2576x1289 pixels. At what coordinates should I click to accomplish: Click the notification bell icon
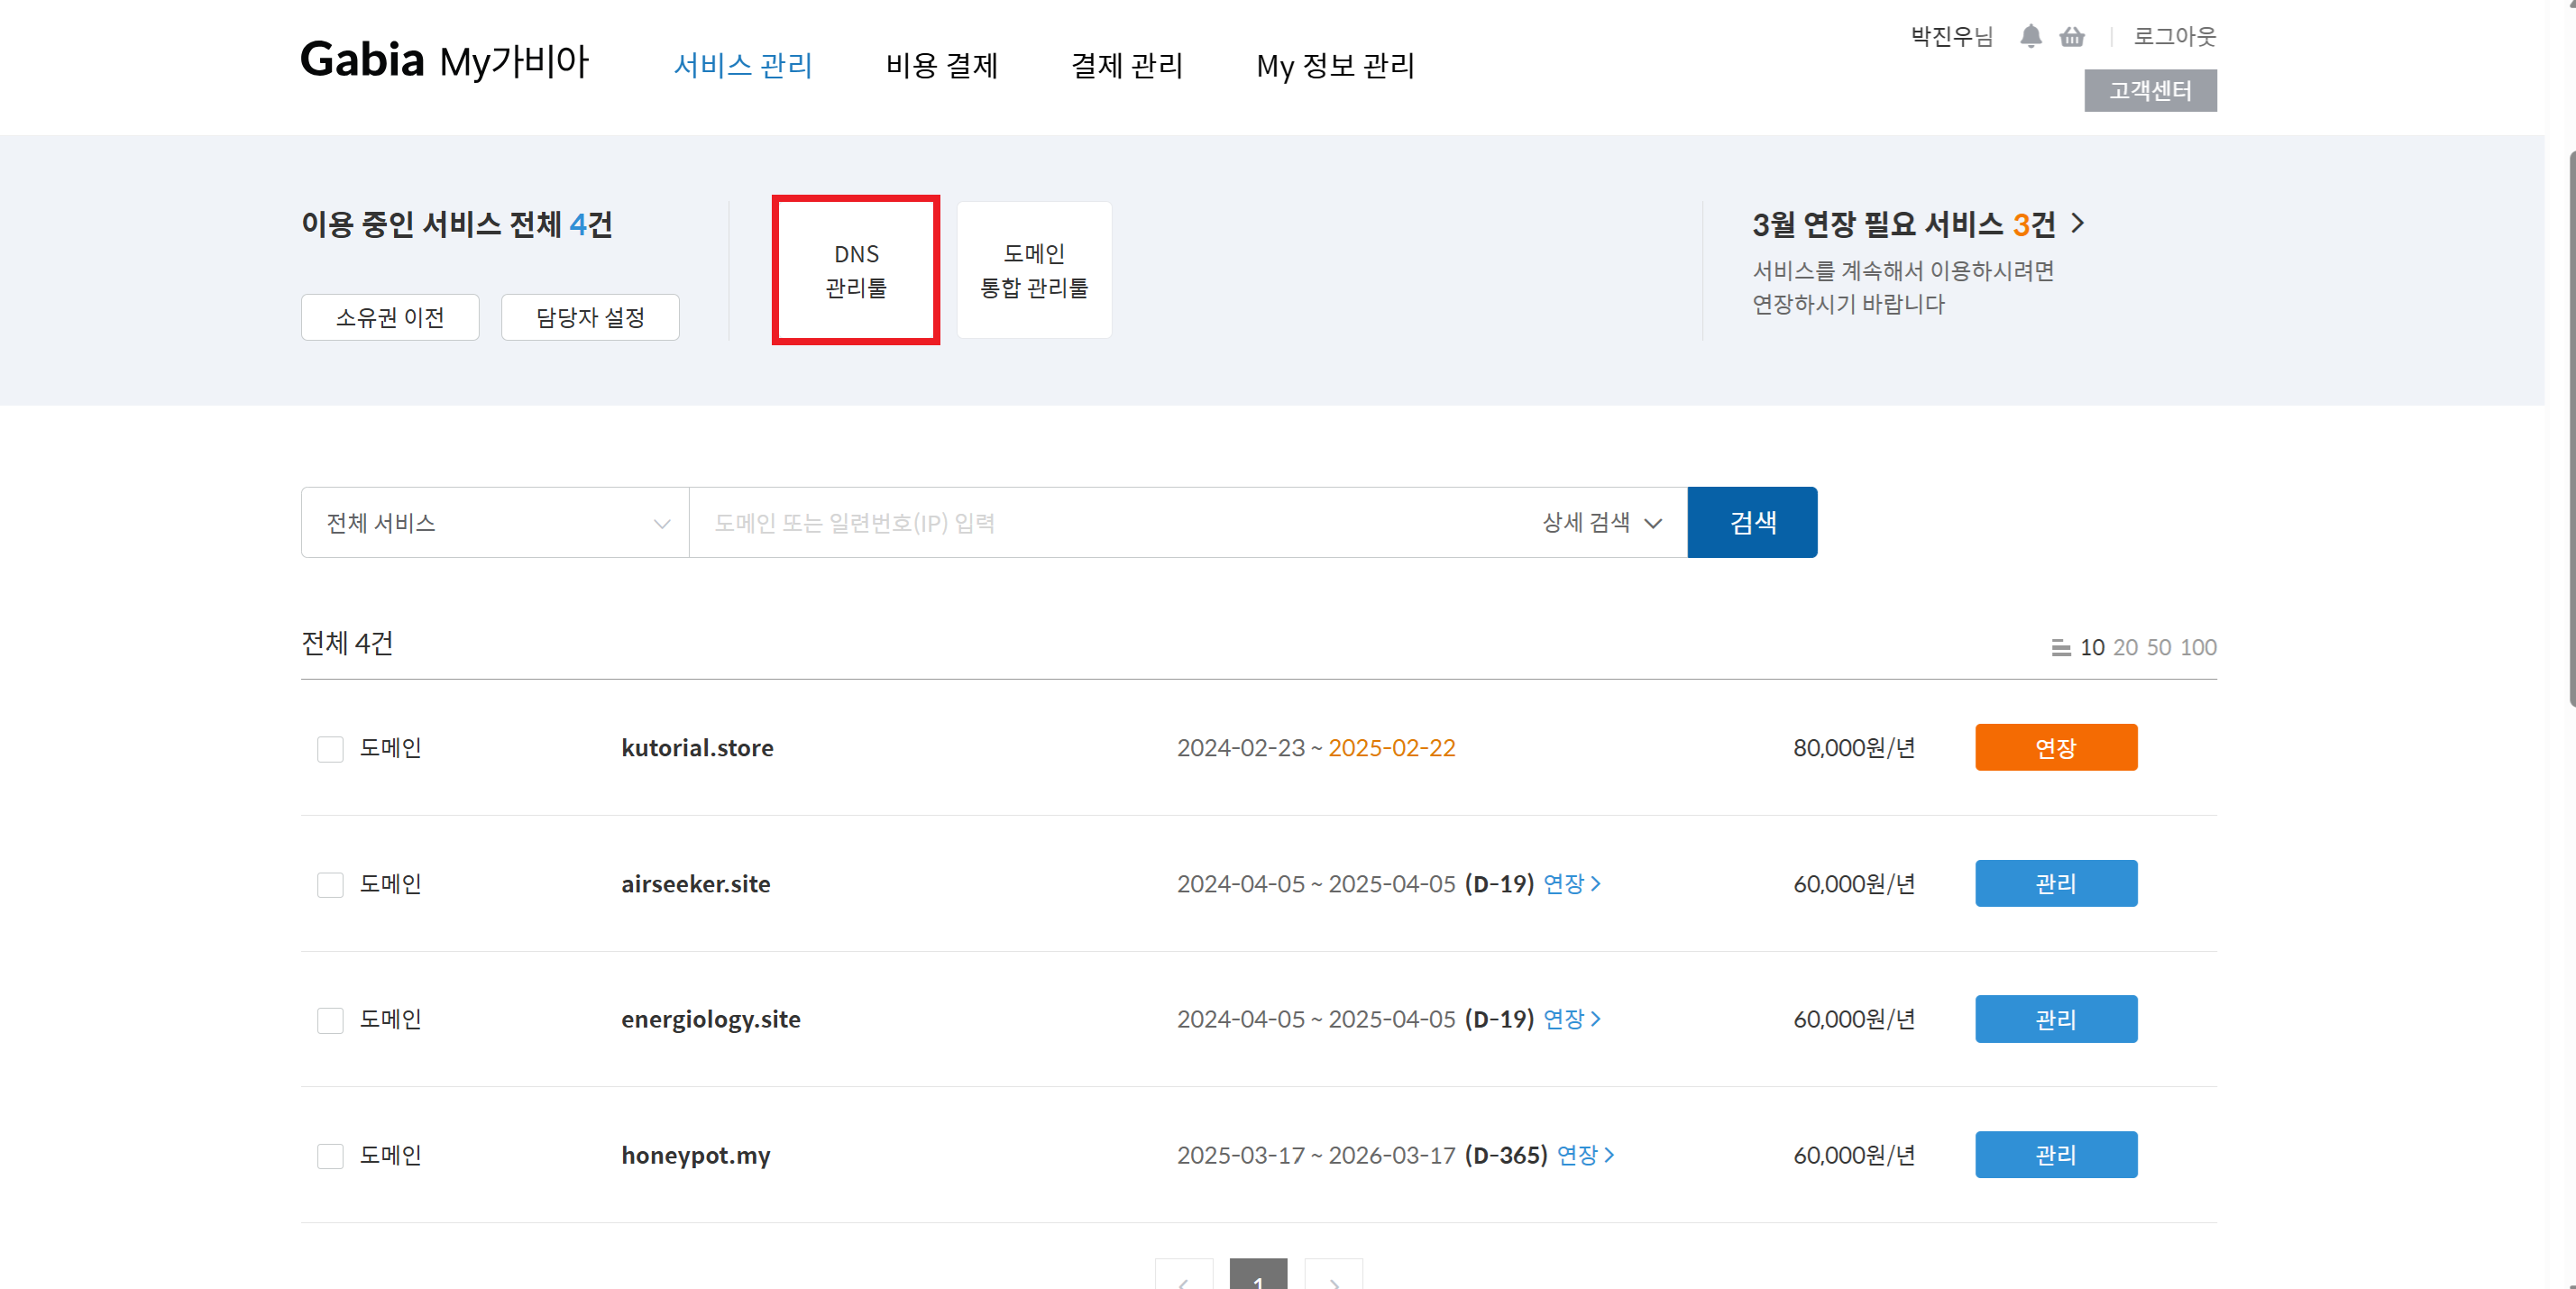click(2029, 37)
